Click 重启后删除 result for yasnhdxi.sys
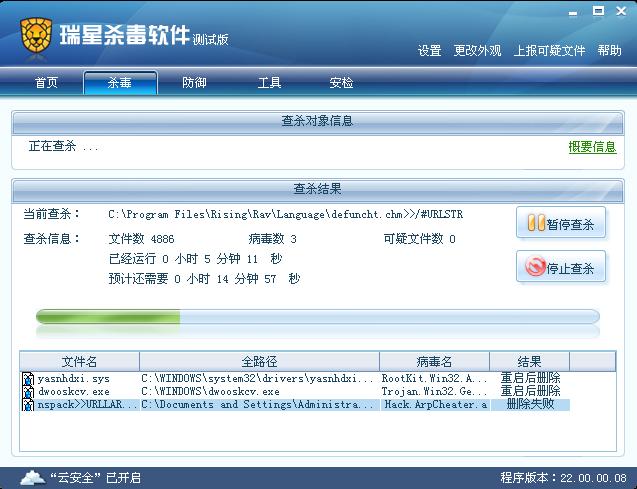637x489 pixels. (531, 379)
